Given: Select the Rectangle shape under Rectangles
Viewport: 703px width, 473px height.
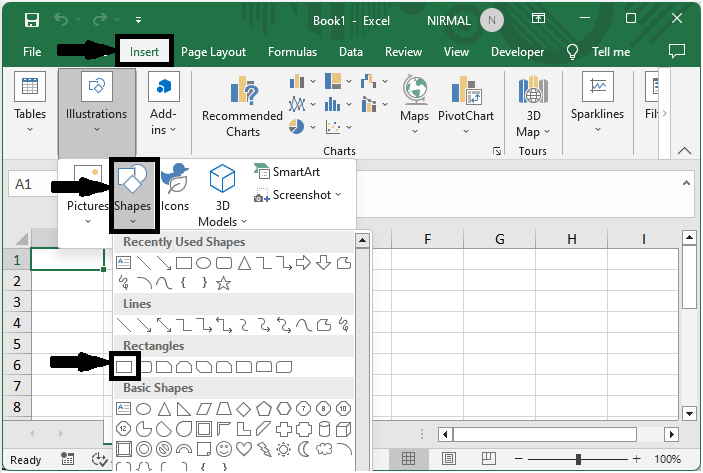Looking at the screenshot, I should pos(124,367).
